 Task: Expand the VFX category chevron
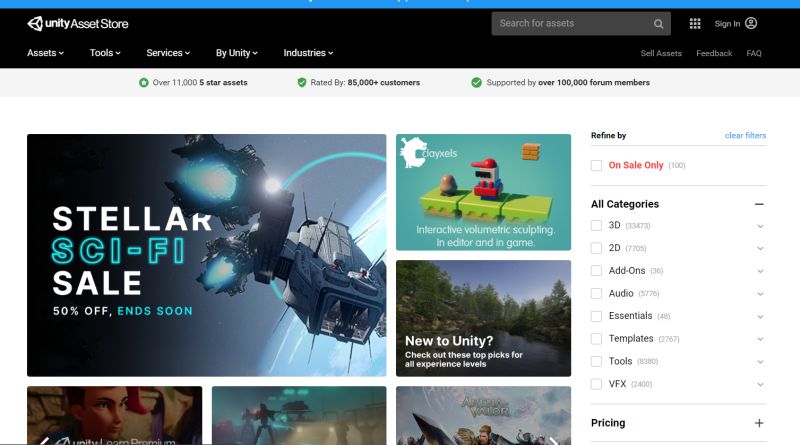[x=760, y=384]
